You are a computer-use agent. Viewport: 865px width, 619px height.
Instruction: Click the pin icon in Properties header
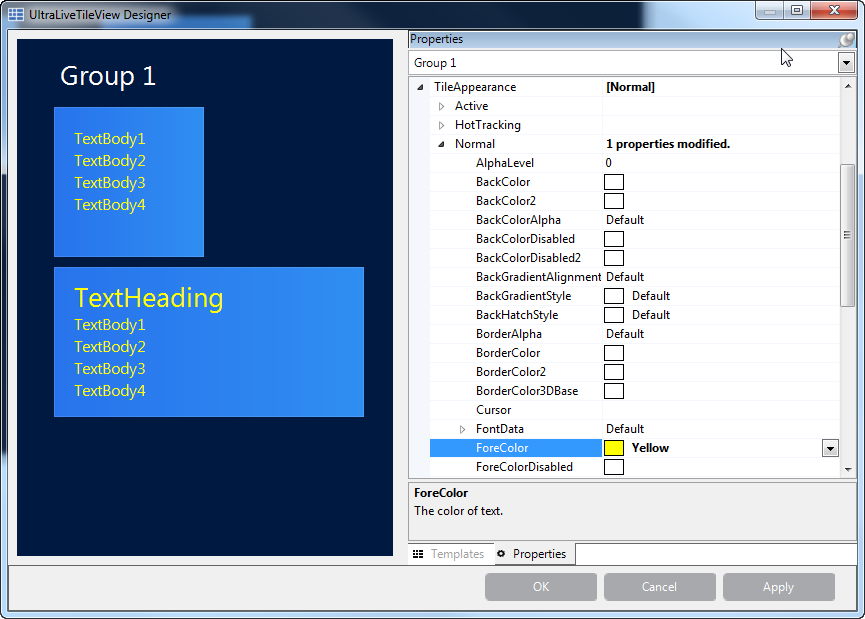[x=846, y=39]
